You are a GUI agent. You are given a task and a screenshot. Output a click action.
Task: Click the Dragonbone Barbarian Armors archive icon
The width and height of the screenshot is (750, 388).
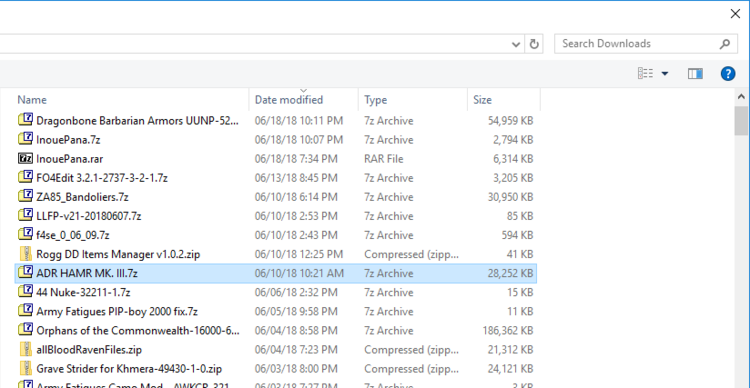[25, 120]
